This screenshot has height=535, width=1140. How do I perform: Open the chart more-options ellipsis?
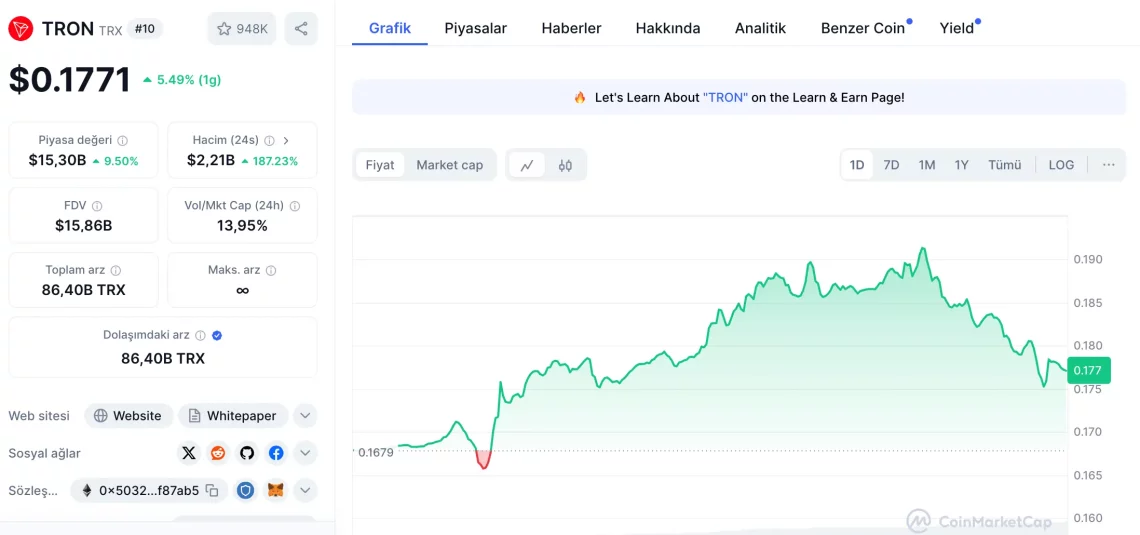click(1108, 165)
